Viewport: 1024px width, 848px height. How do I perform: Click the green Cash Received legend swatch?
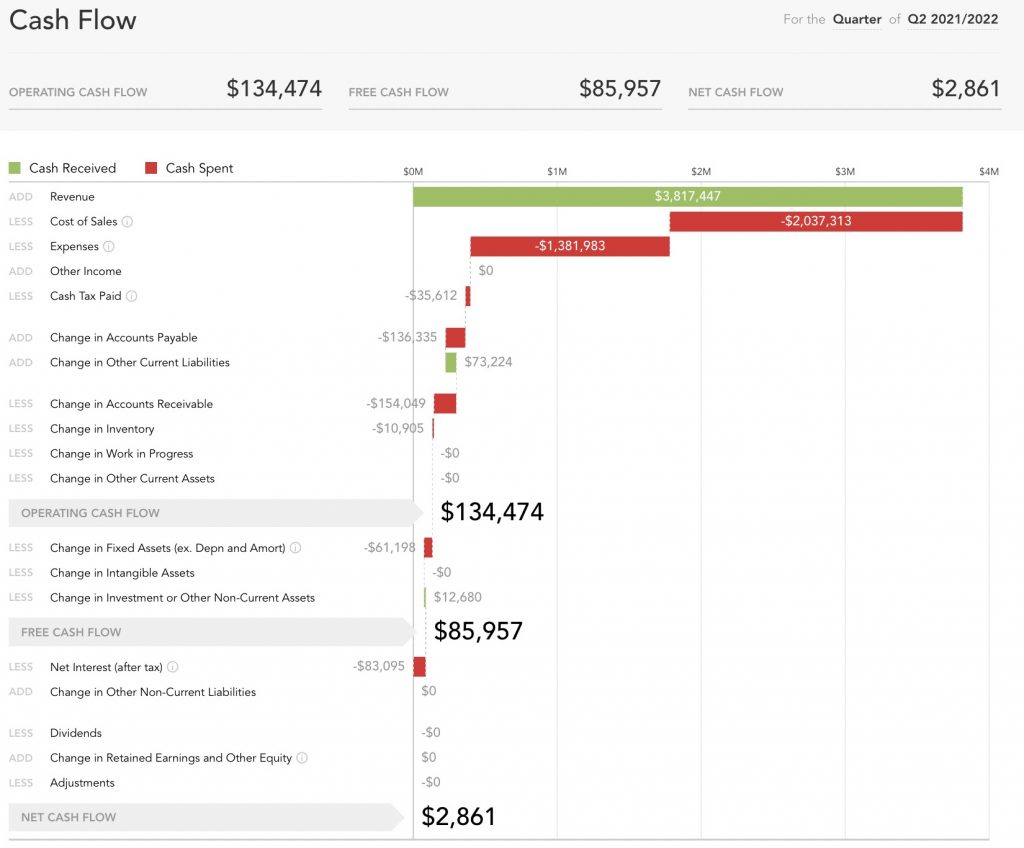tap(15, 168)
